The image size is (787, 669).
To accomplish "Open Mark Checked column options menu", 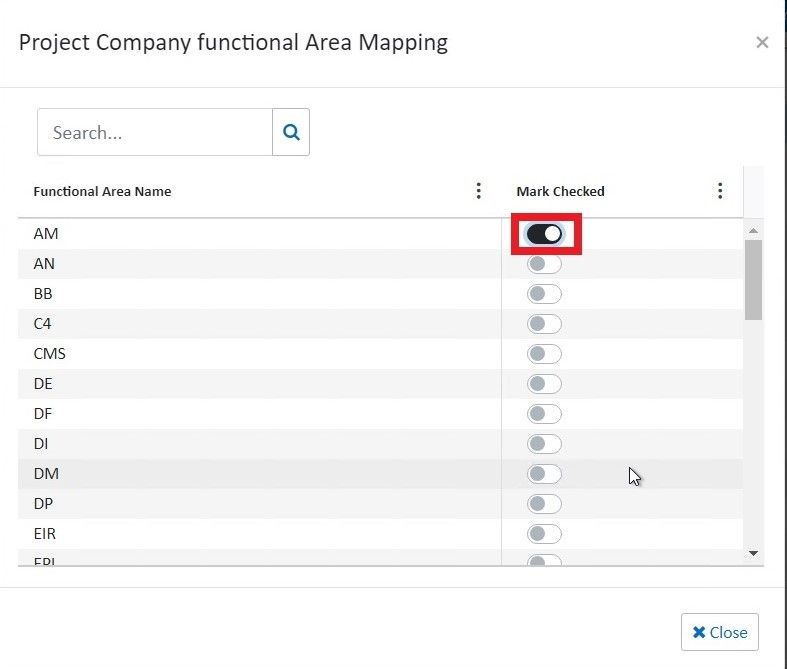I will click(x=720, y=191).
